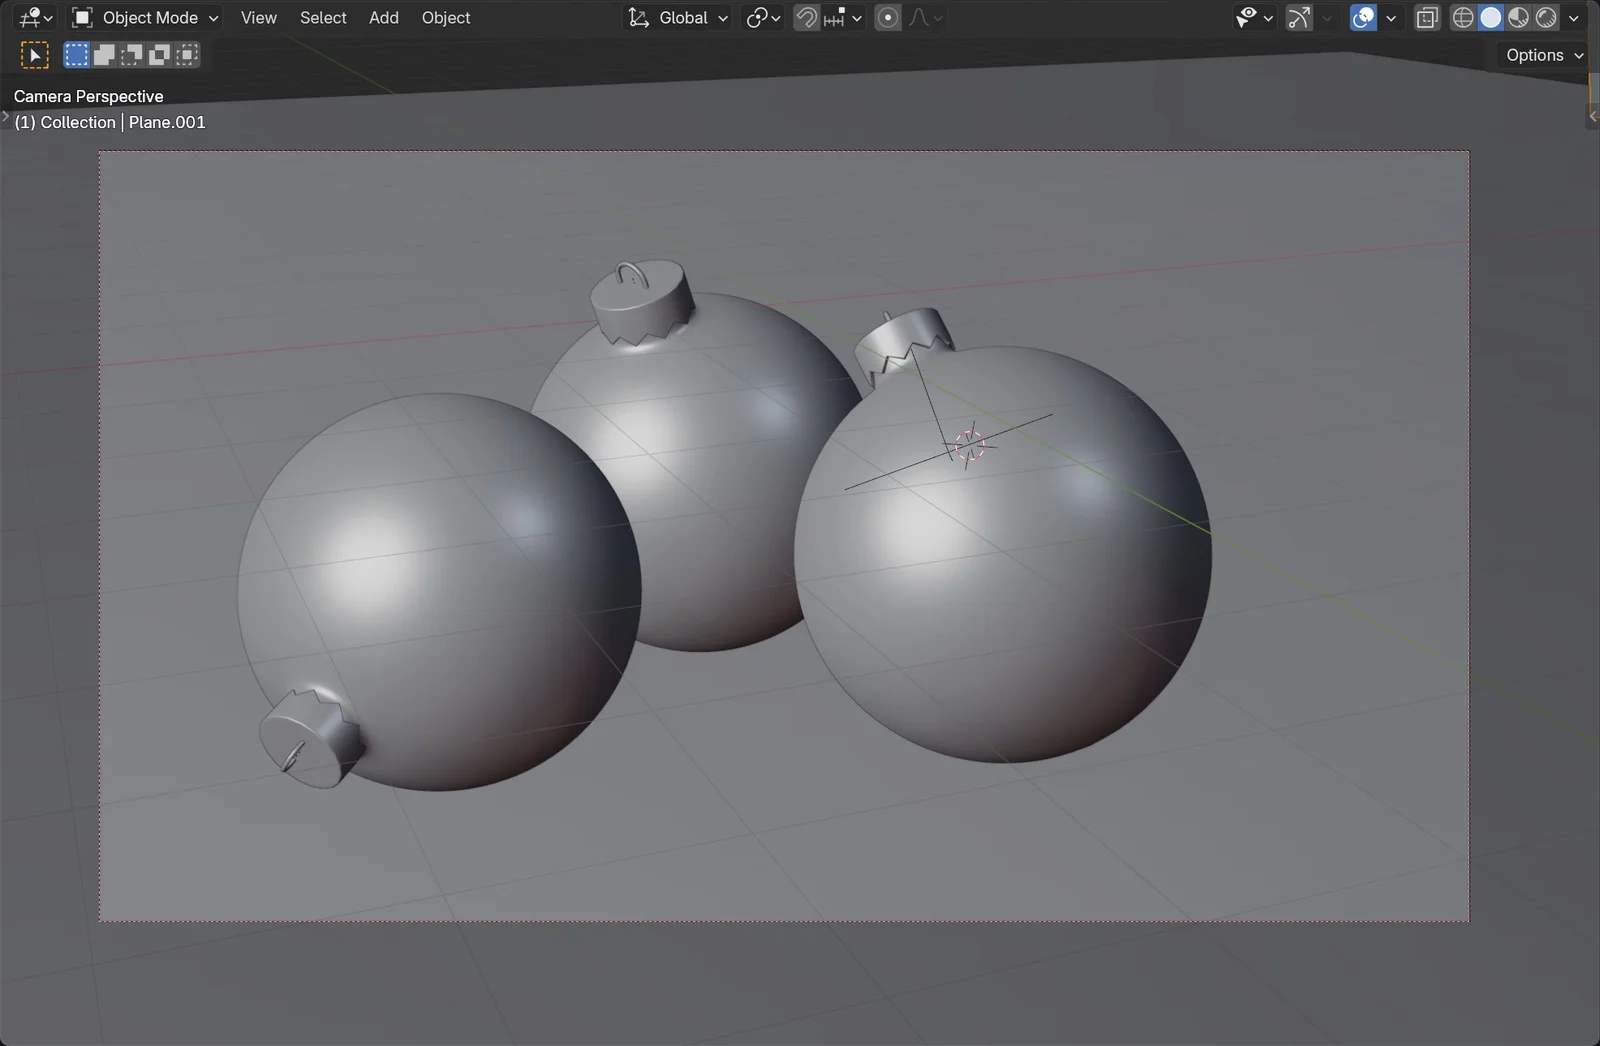The image size is (1600, 1046).
Task: Switch to Rendered viewport shading
Action: click(x=1546, y=17)
